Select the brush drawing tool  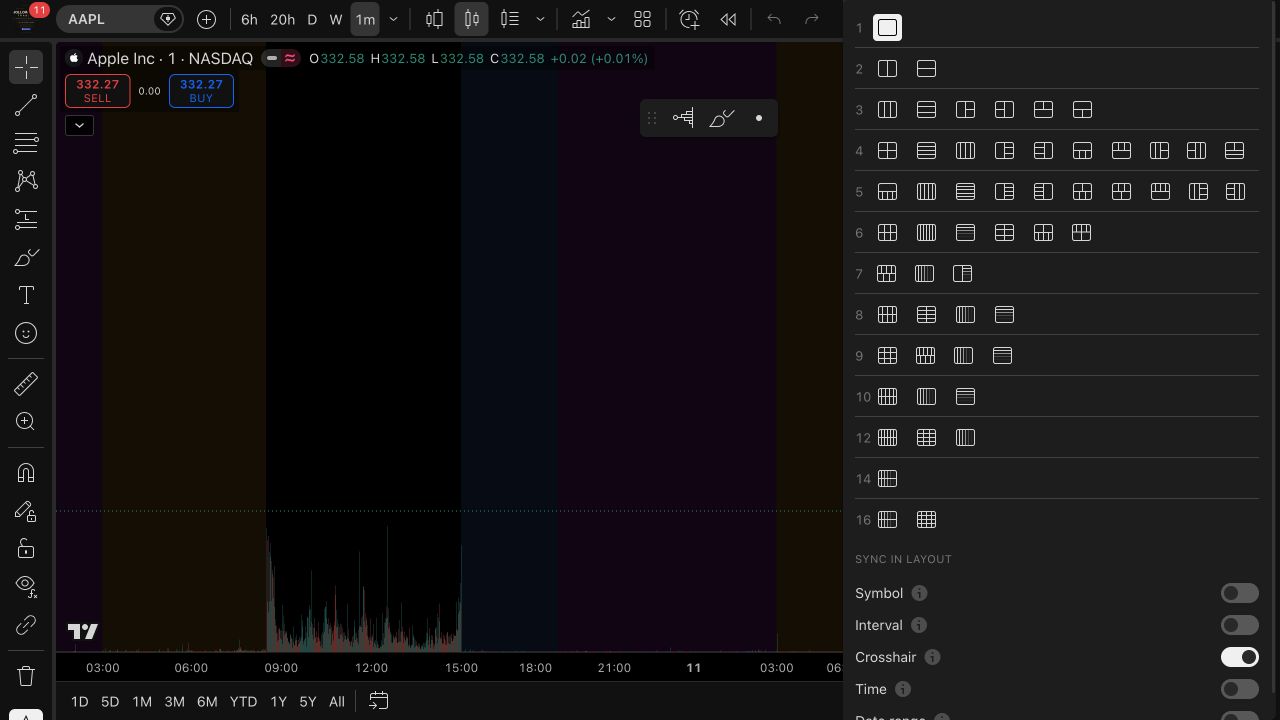(26, 257)
